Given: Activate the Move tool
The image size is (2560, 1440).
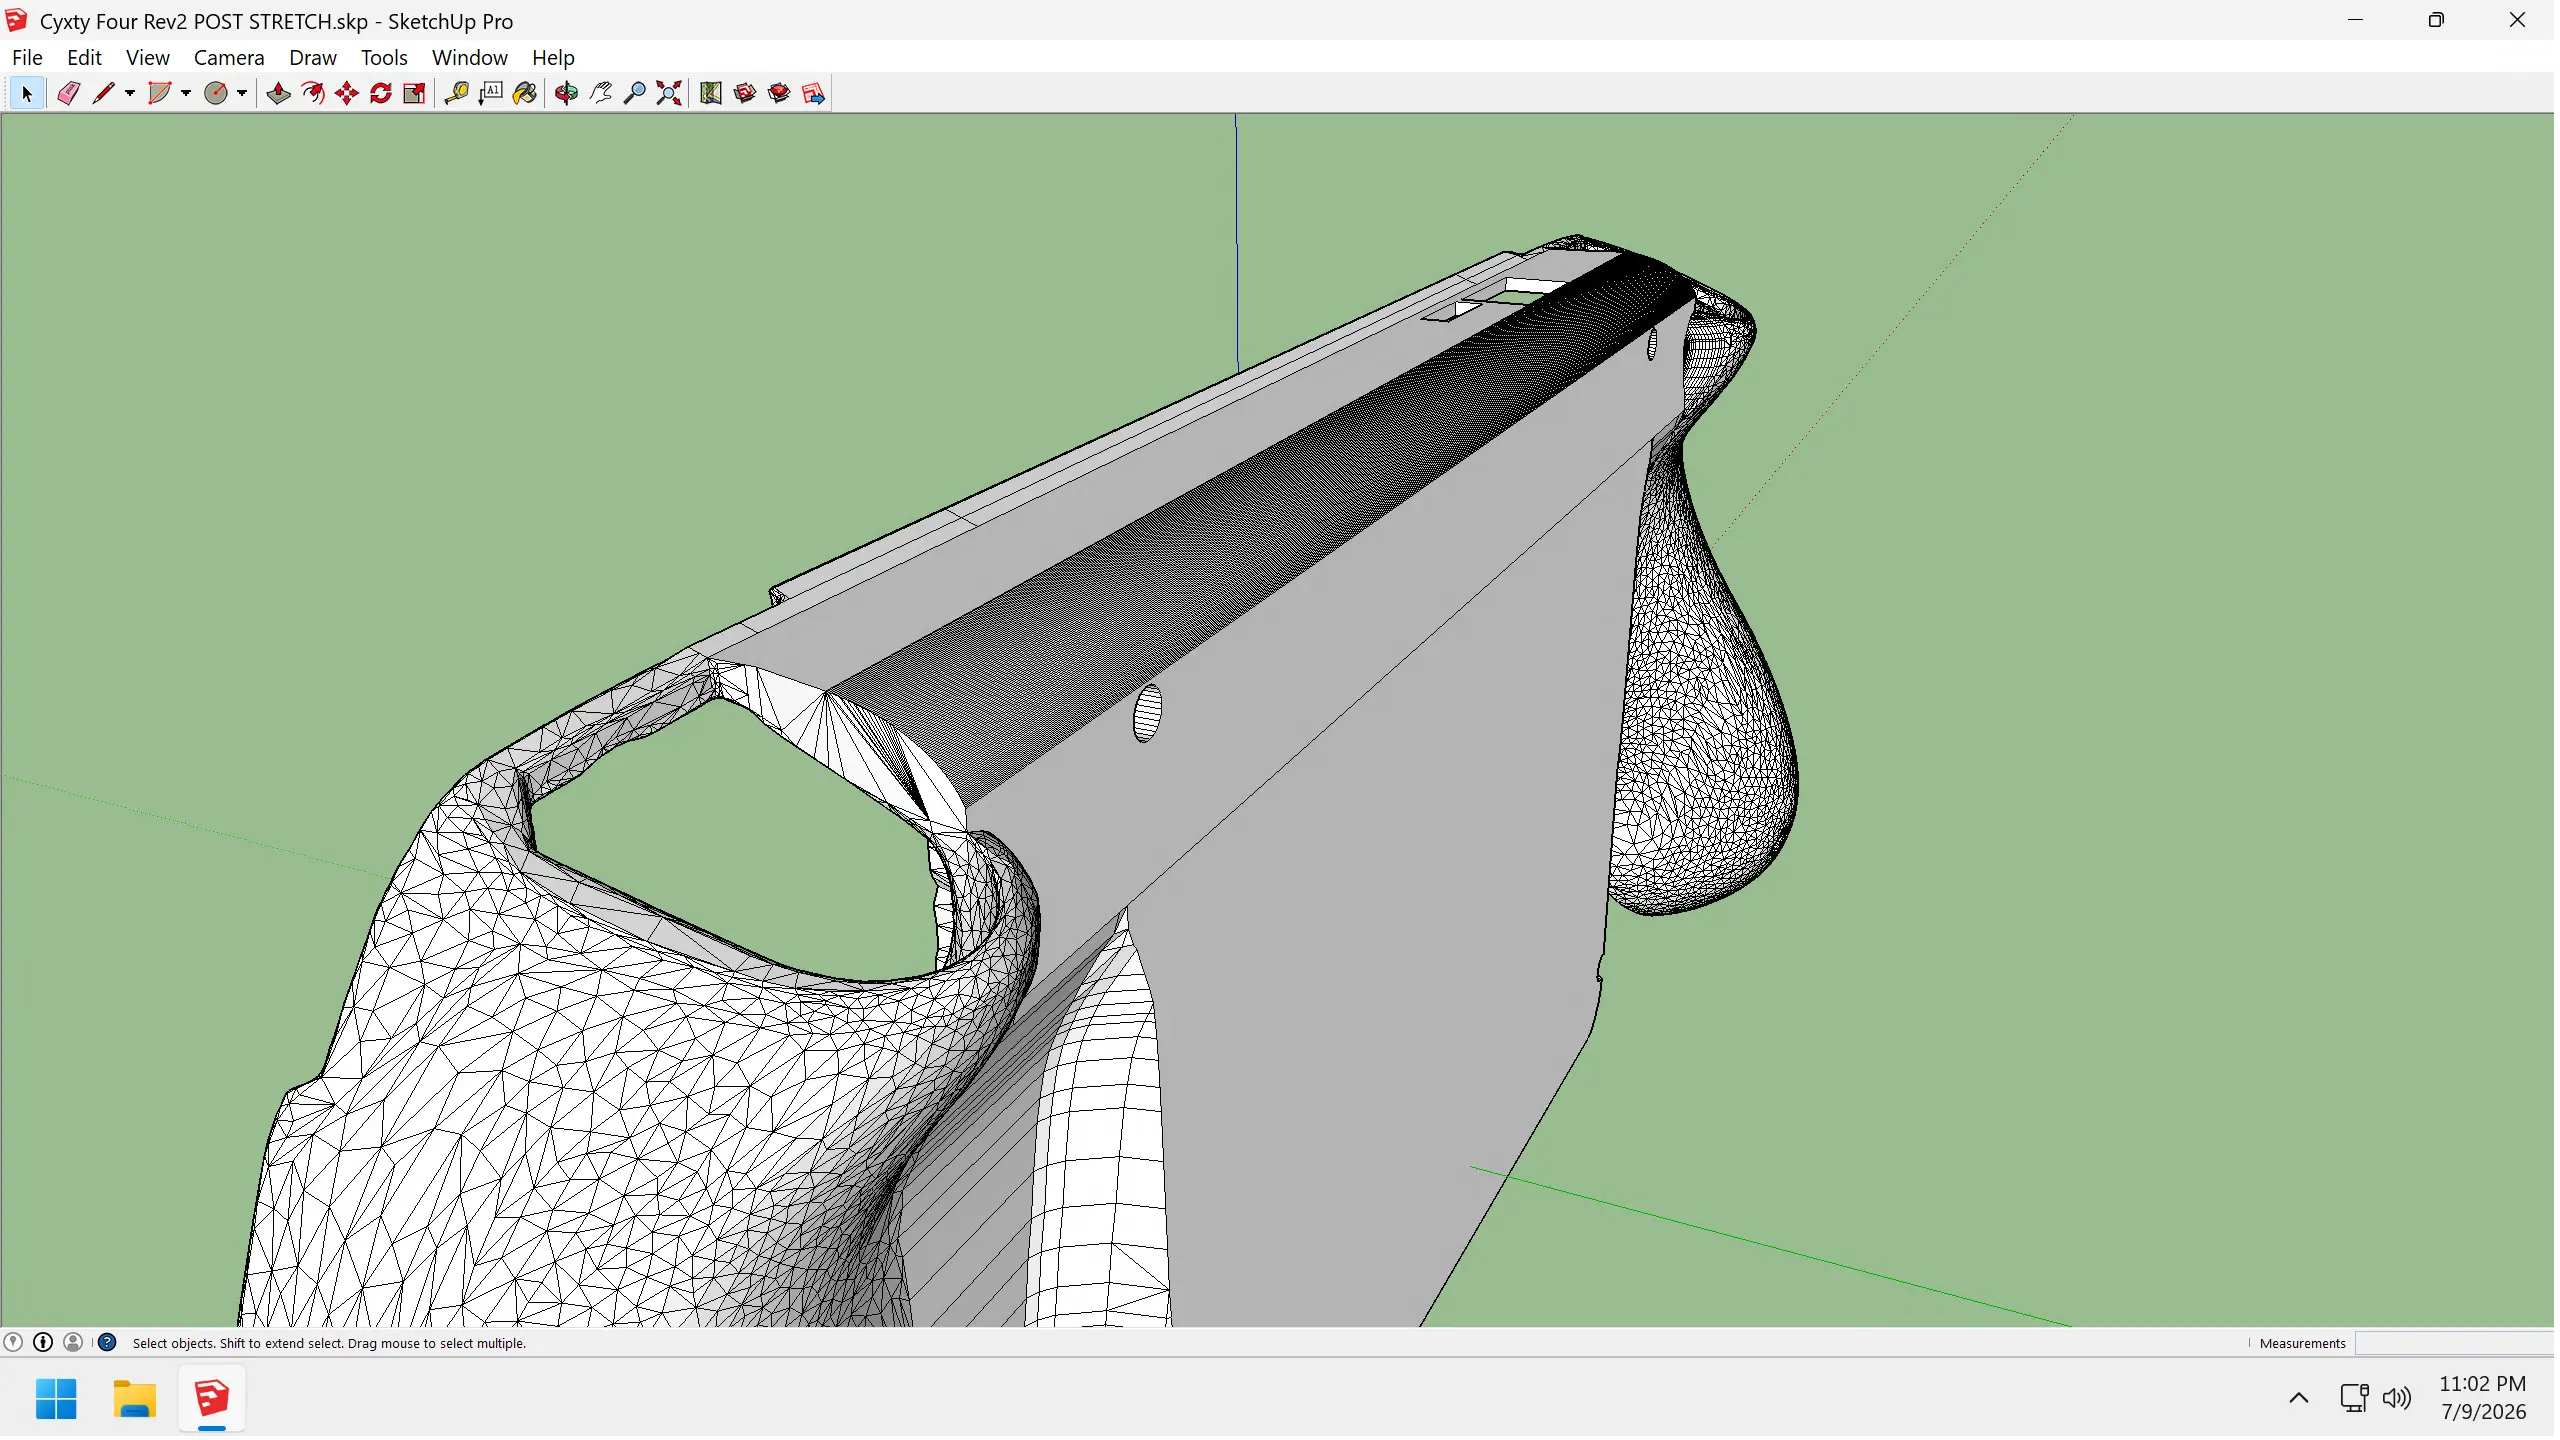Looking at the screenshot, I should (x=347, y=94).
